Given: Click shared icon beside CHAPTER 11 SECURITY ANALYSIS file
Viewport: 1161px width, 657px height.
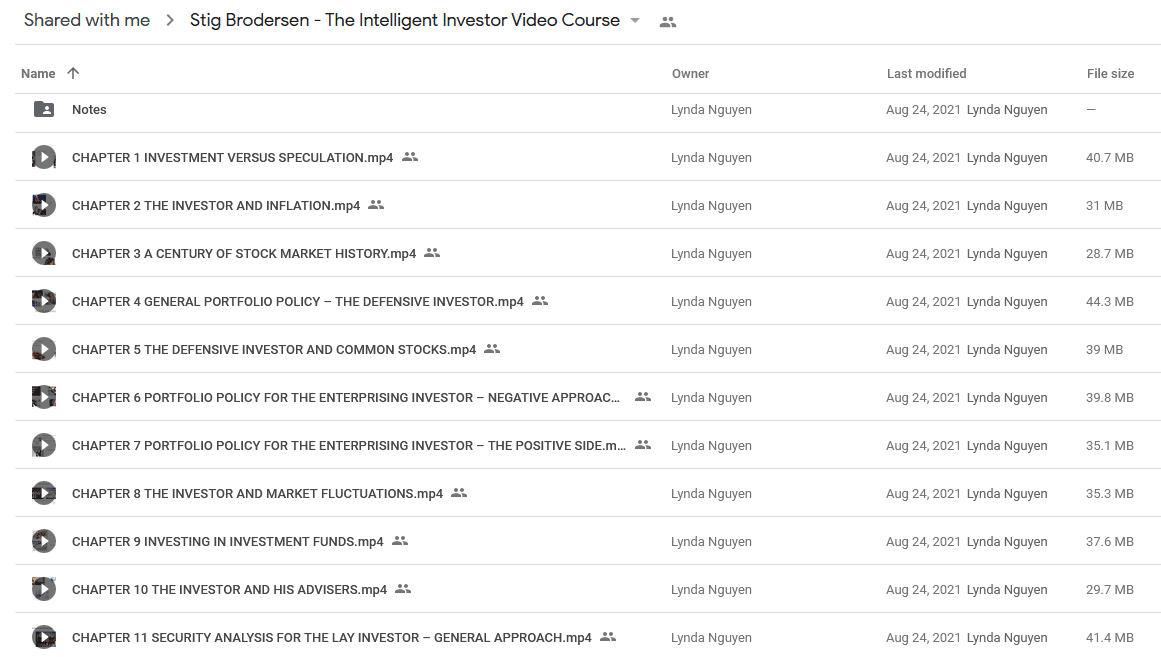Looking at the screenshot, I should pos(608,637).
